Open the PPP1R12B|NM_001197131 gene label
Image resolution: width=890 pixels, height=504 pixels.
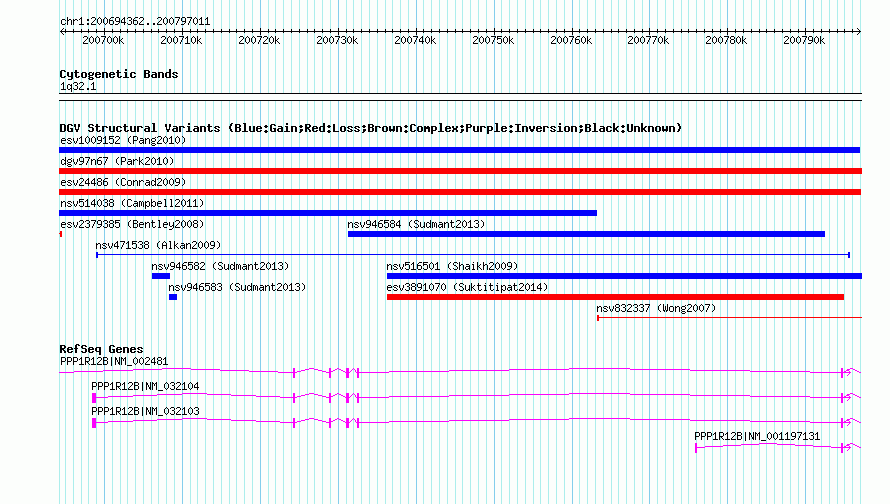tap(757, 436)
